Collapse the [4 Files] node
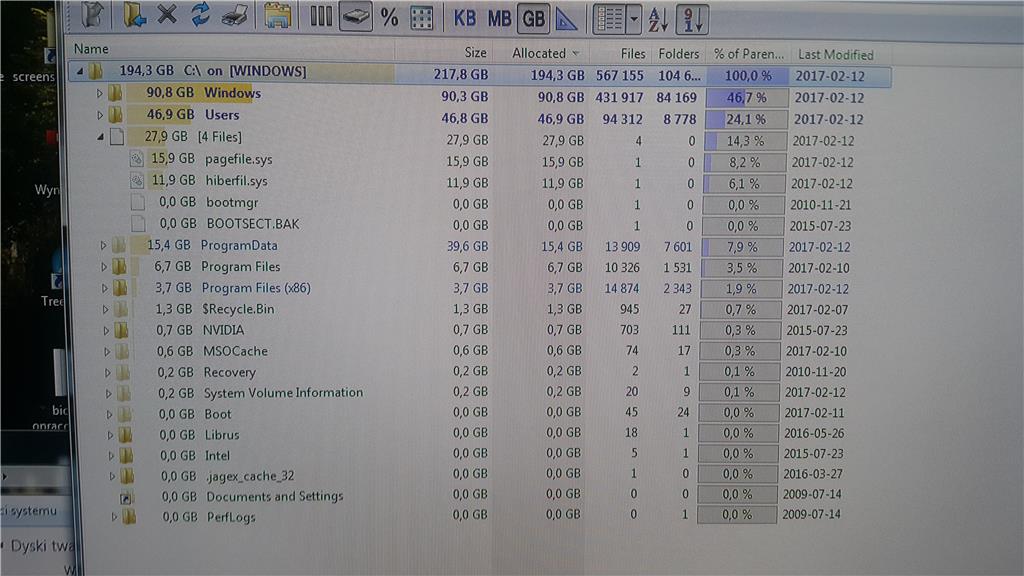 (101, 137)
